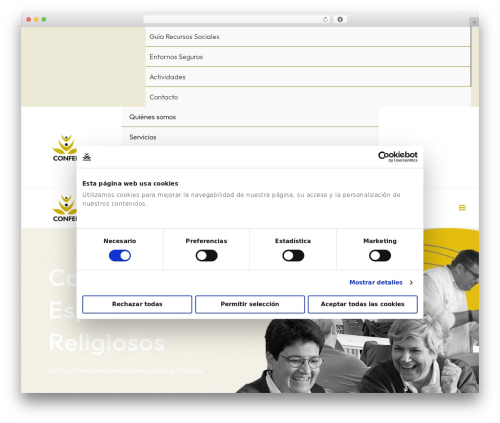Click the small site logo in cookie dialog
This screenshot has width=500, height=423.
(x=87, y=157)
